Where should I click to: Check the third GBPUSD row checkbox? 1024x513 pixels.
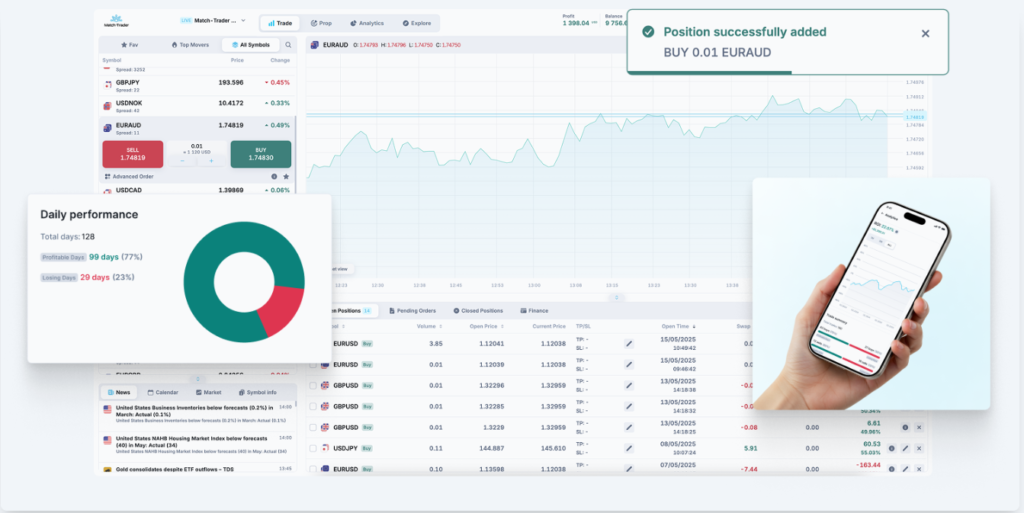[x=313, y=427]
